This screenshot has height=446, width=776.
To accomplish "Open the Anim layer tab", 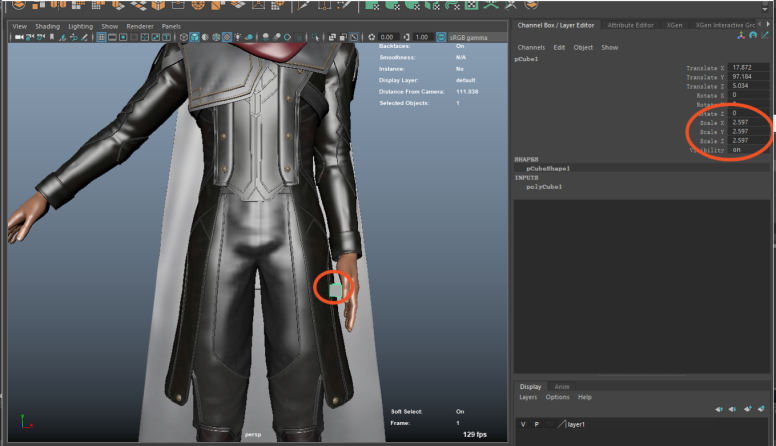I will pyautogui.click(x=562, y=386).
